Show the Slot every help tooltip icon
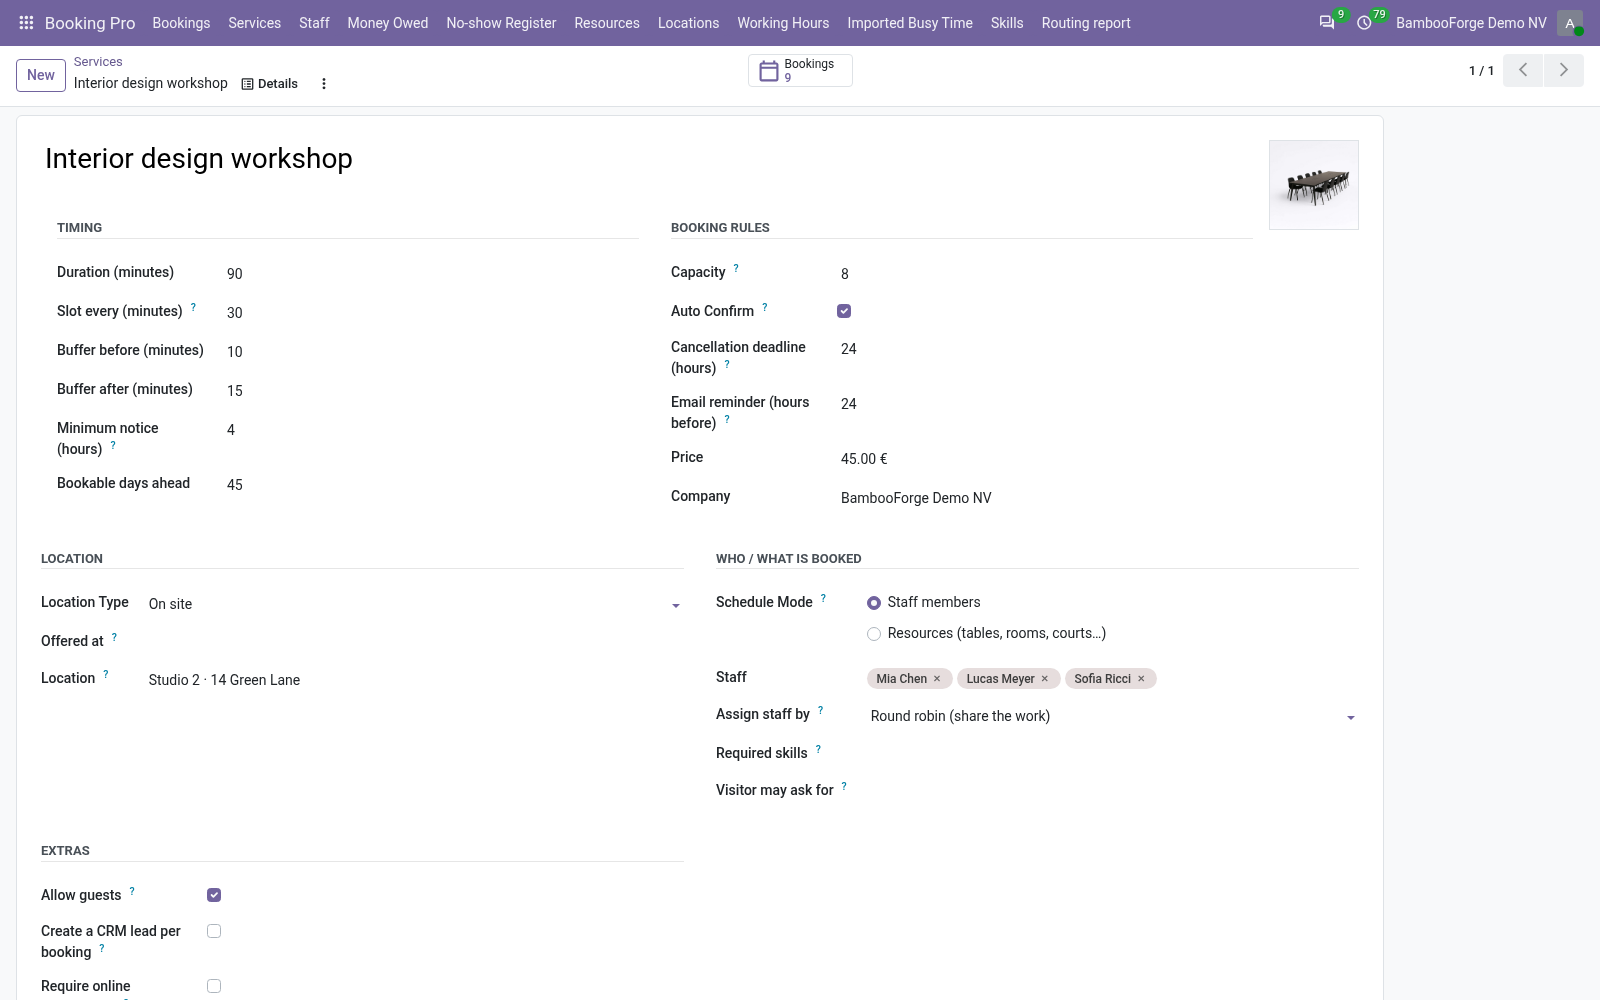Viewport: 1600px width, 1000px height. tap(193, 307)
